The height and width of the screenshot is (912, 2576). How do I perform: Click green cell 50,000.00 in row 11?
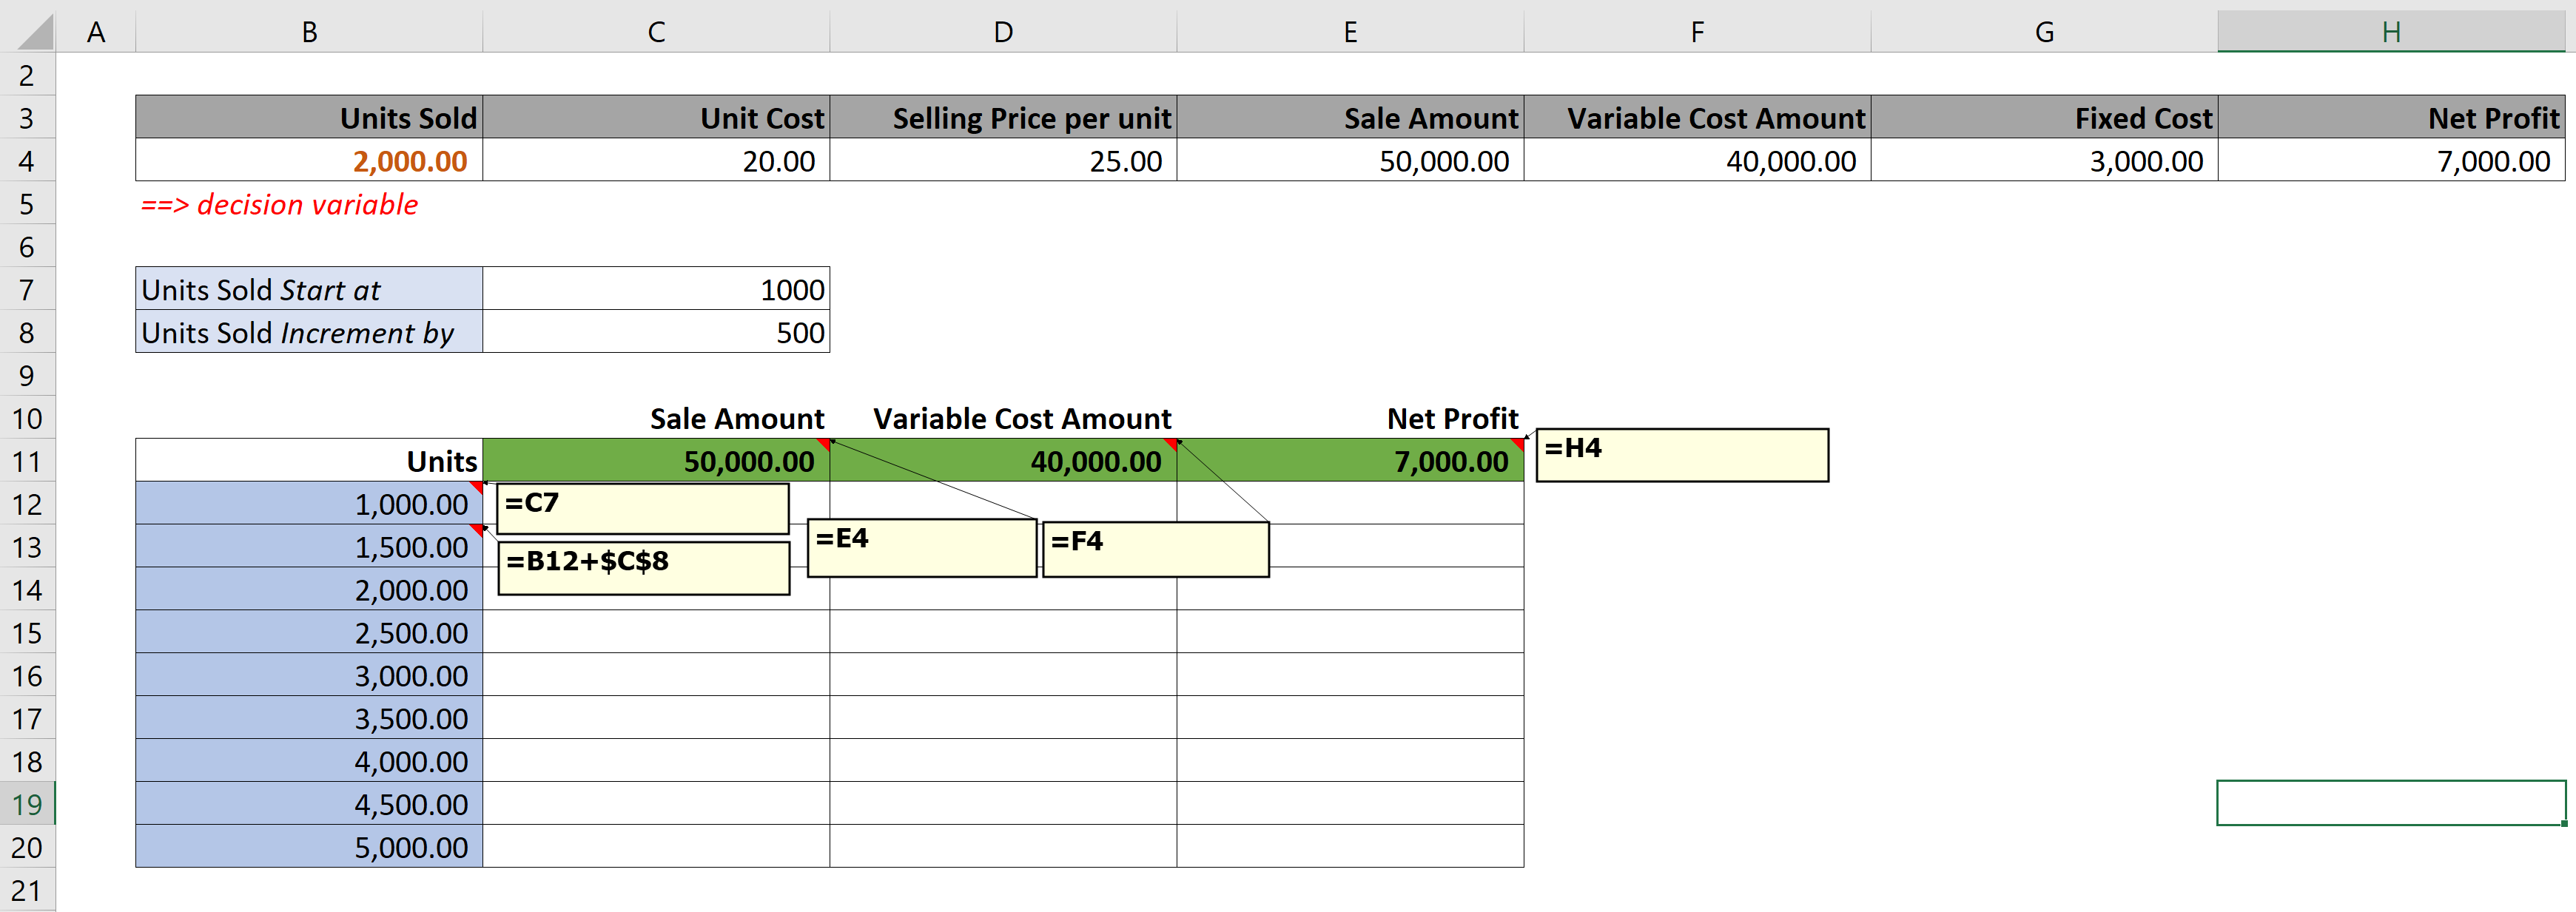pyautogui.click(x=656, y=461)
